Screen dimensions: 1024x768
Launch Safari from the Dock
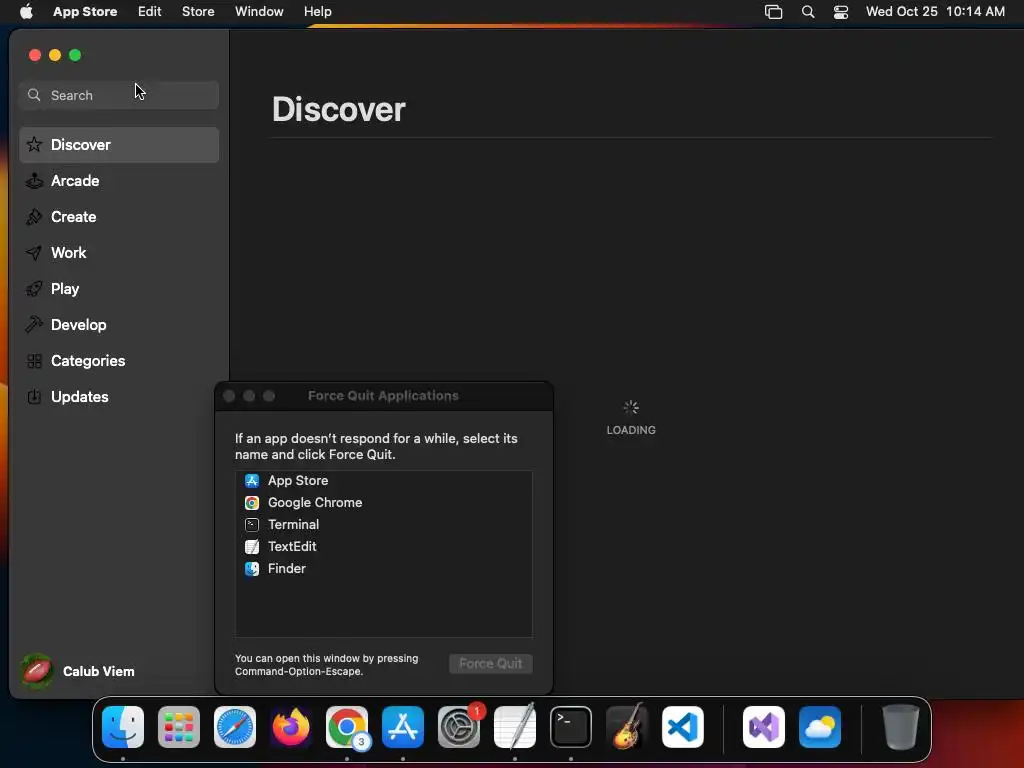(x=235, y=727)
